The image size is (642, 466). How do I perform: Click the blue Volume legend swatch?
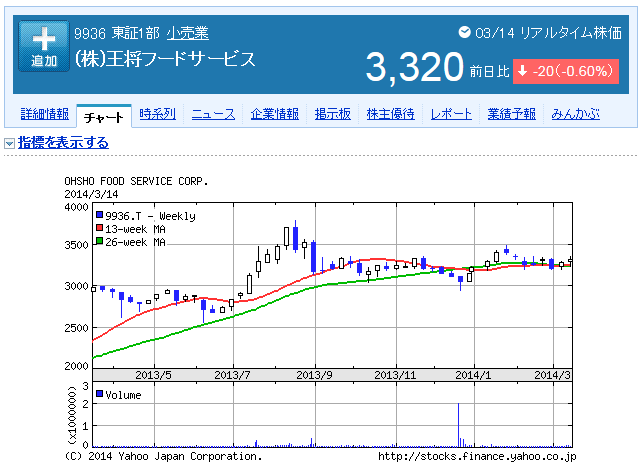[99, 394]
